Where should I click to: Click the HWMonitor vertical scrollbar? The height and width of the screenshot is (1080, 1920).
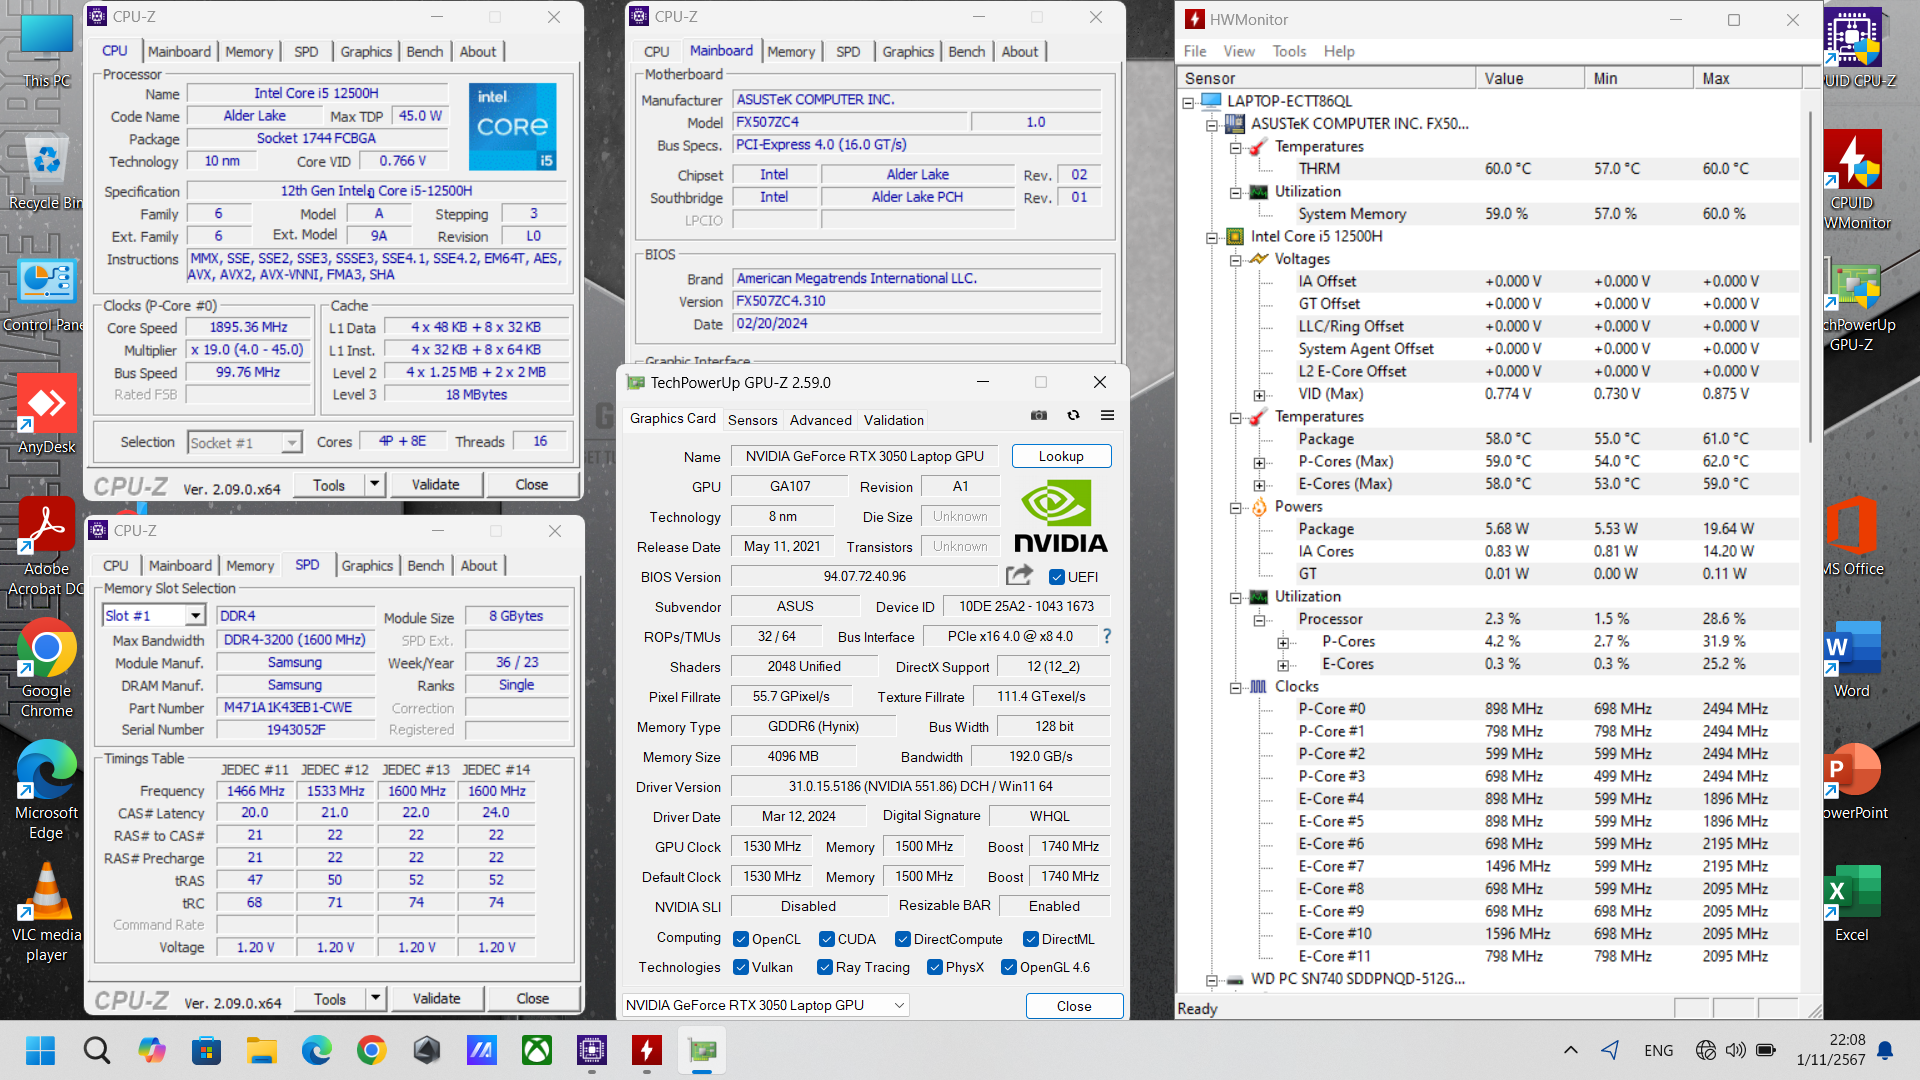point(1812,278)
